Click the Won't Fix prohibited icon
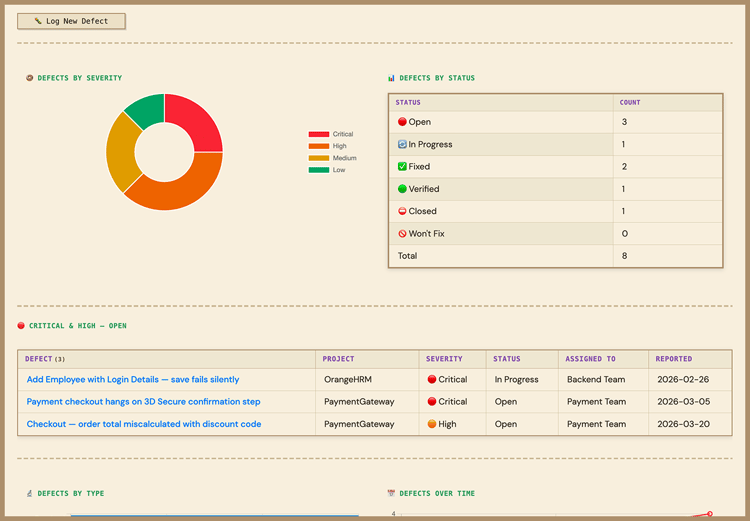 click(x=402, y=233)
